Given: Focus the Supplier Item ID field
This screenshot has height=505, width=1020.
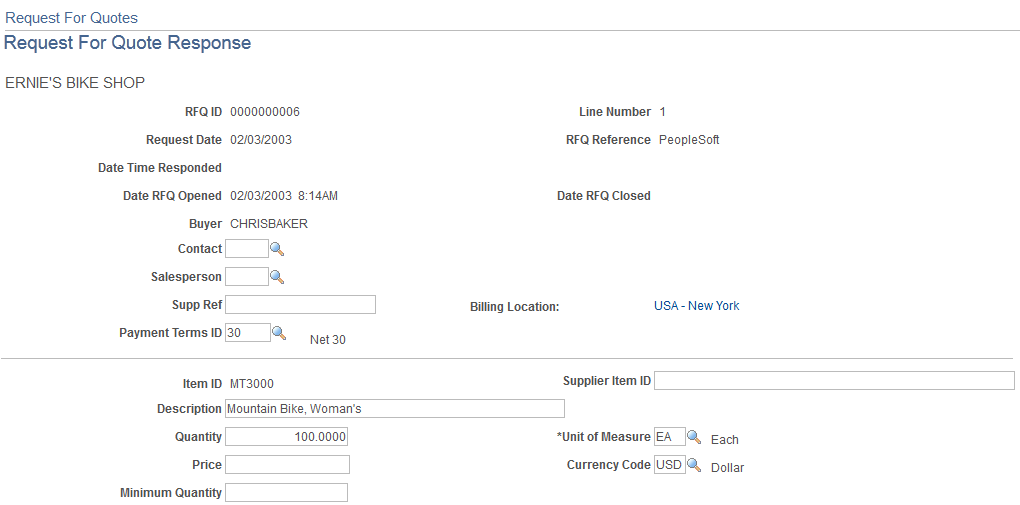Looking at the screenshot, I should pyautogui.click(x=834, y=381).
